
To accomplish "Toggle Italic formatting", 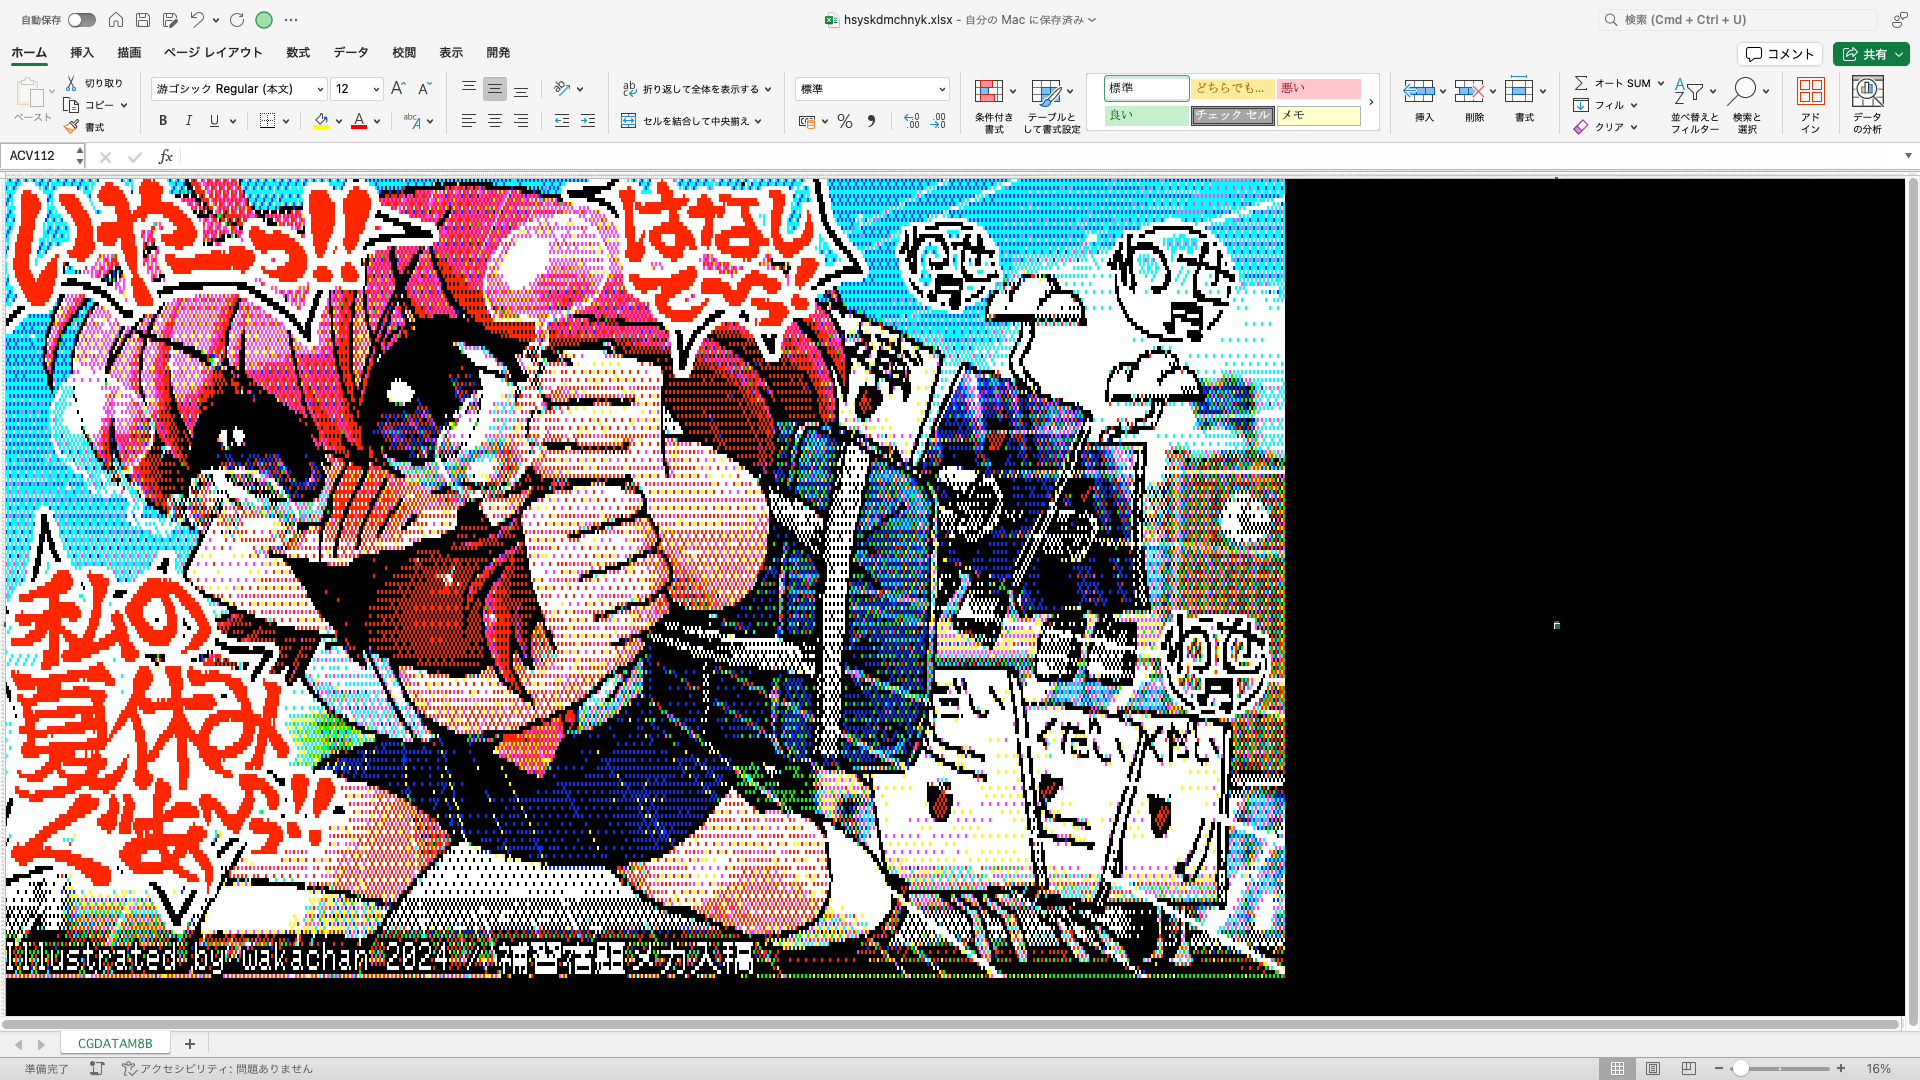I will pos(189,121).
